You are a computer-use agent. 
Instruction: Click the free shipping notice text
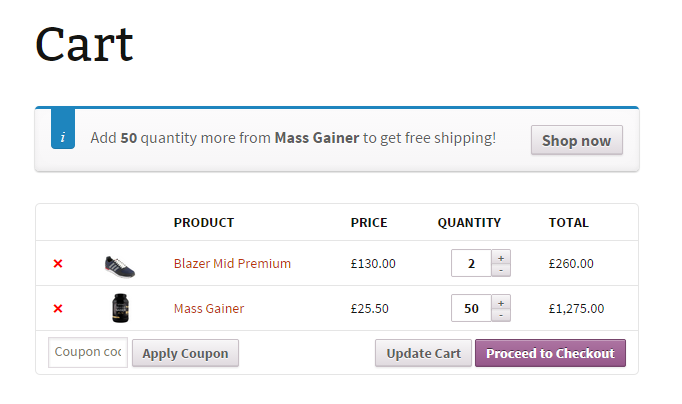tap(292, 138)
